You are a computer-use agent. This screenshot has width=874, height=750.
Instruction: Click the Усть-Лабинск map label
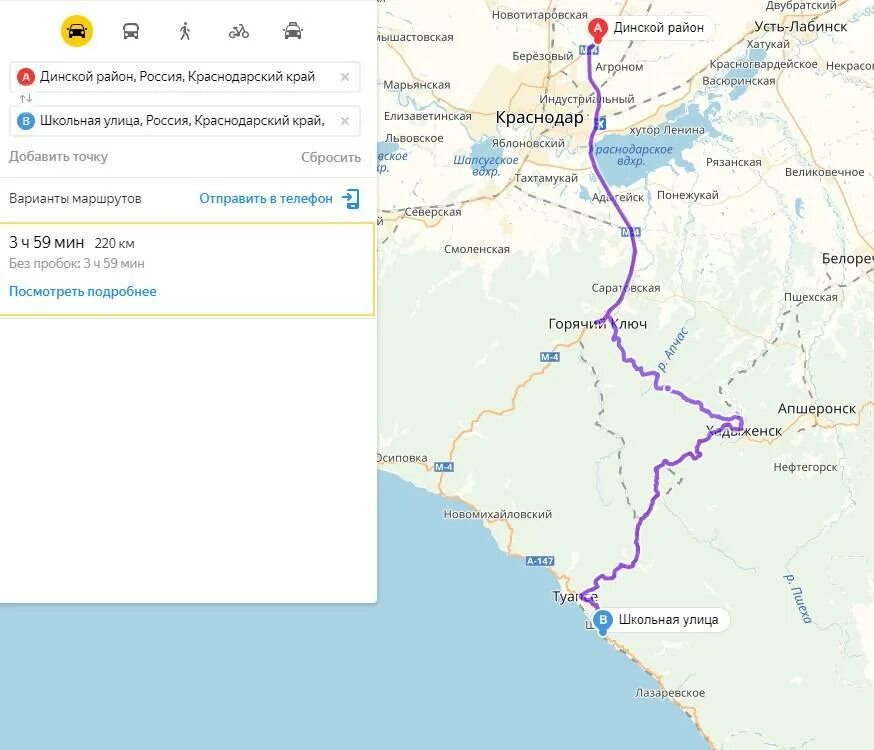tap(800, 26)
